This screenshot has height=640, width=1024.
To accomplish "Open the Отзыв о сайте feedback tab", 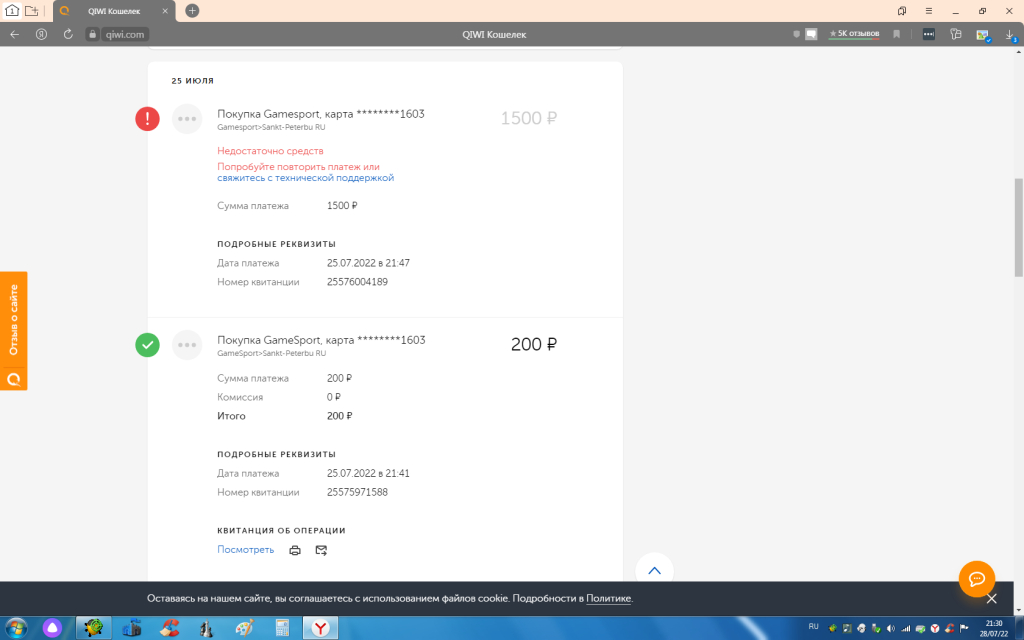I will point(14,330).
